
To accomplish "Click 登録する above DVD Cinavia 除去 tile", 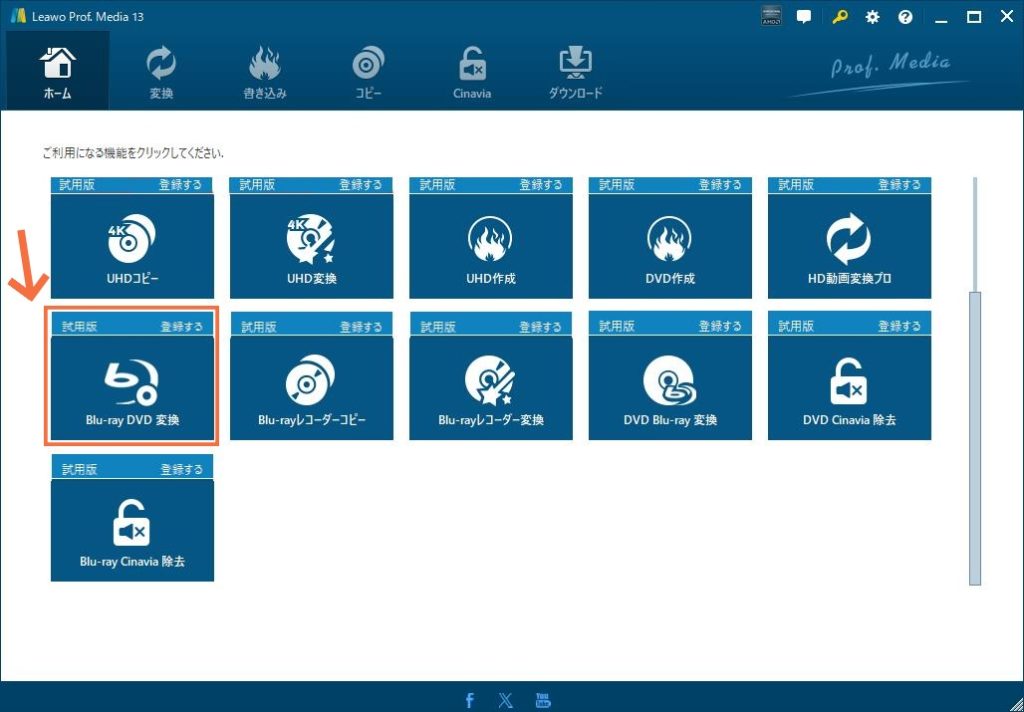I will pyautogui.click(x=899, y=326).
